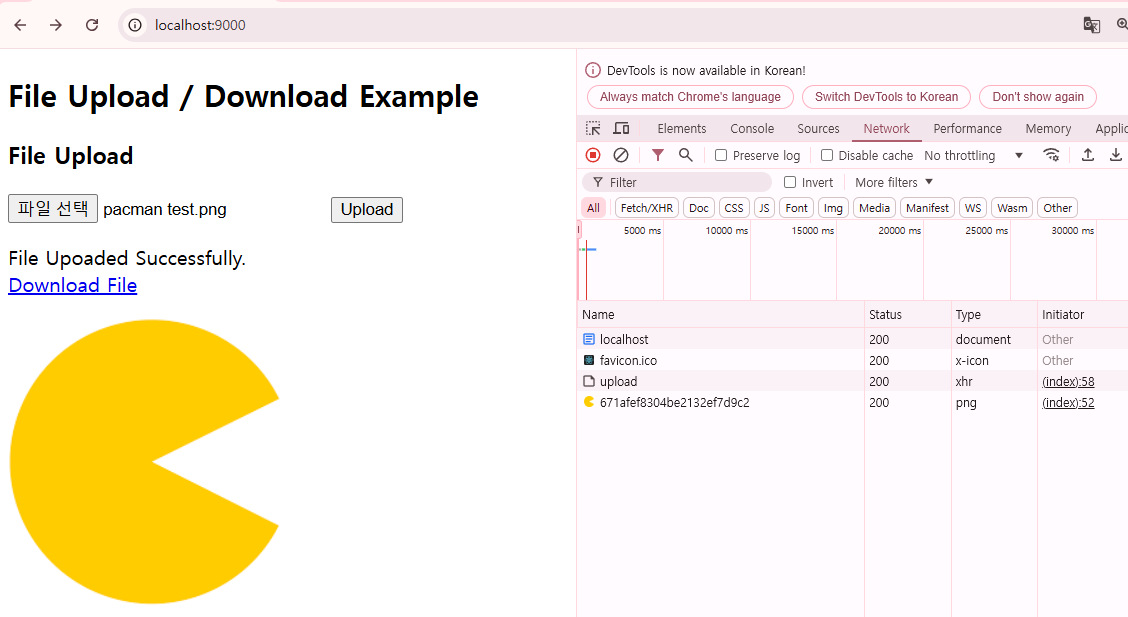Click Don't show again button
The image size is (1128, 617).
1037,97
